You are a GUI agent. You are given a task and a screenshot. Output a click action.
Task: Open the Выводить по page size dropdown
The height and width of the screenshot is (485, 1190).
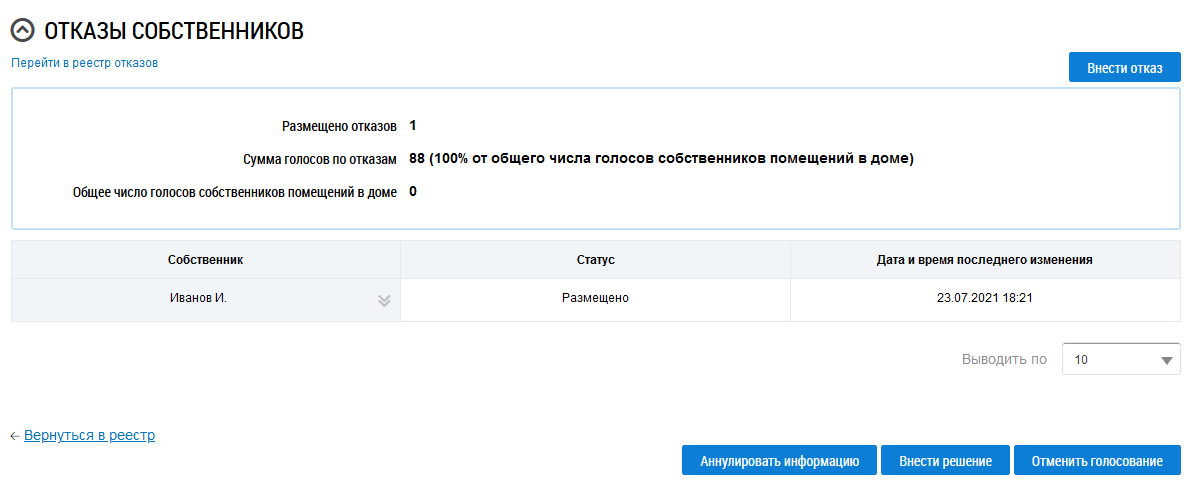(x=1120, y=359)
